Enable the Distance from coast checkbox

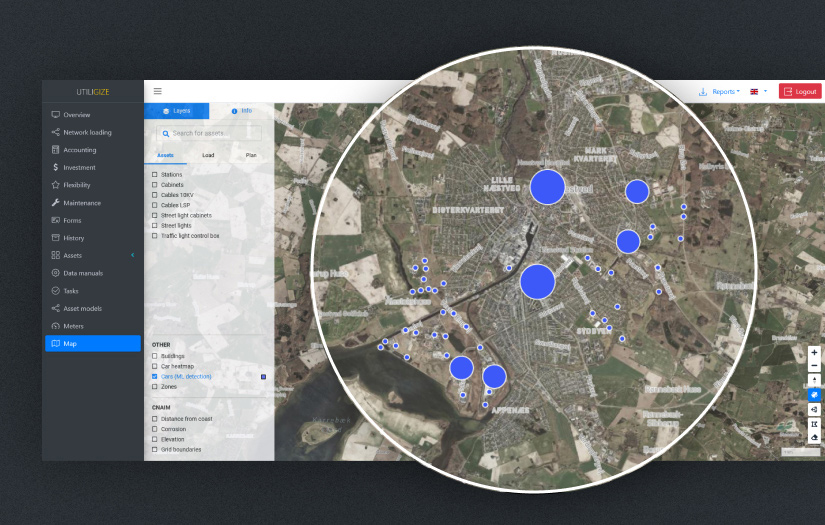tap(155, 419)
